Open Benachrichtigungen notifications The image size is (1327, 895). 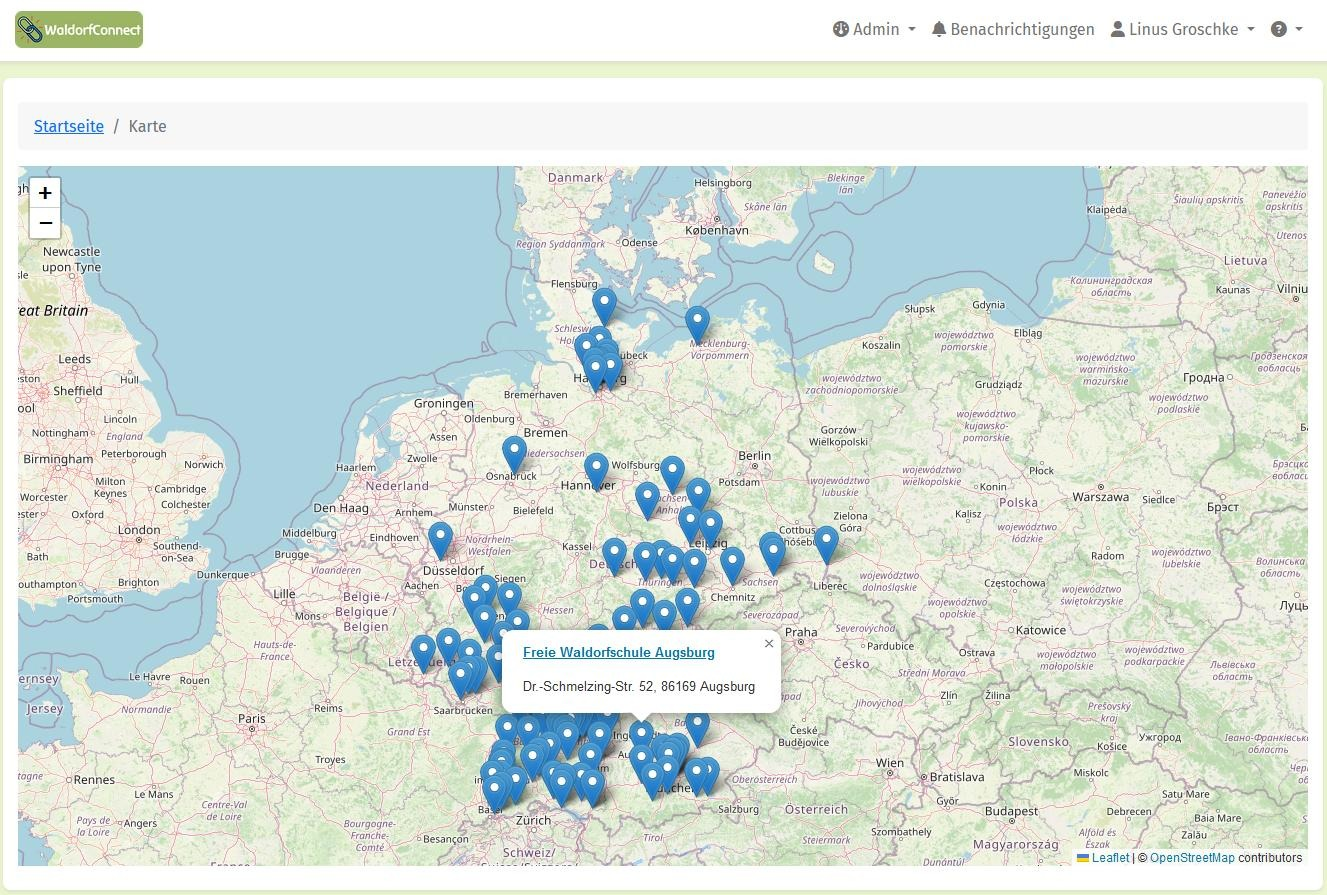(x=1012, y=29)
